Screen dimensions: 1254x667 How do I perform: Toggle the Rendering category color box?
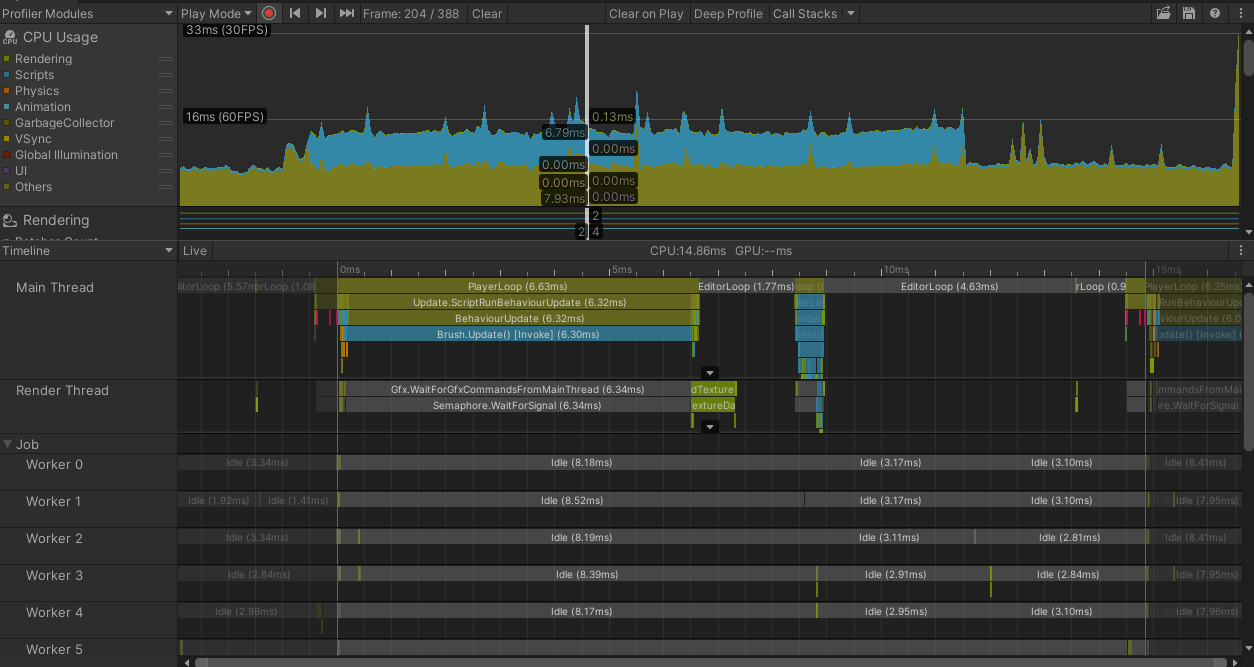tap(7, 59)
